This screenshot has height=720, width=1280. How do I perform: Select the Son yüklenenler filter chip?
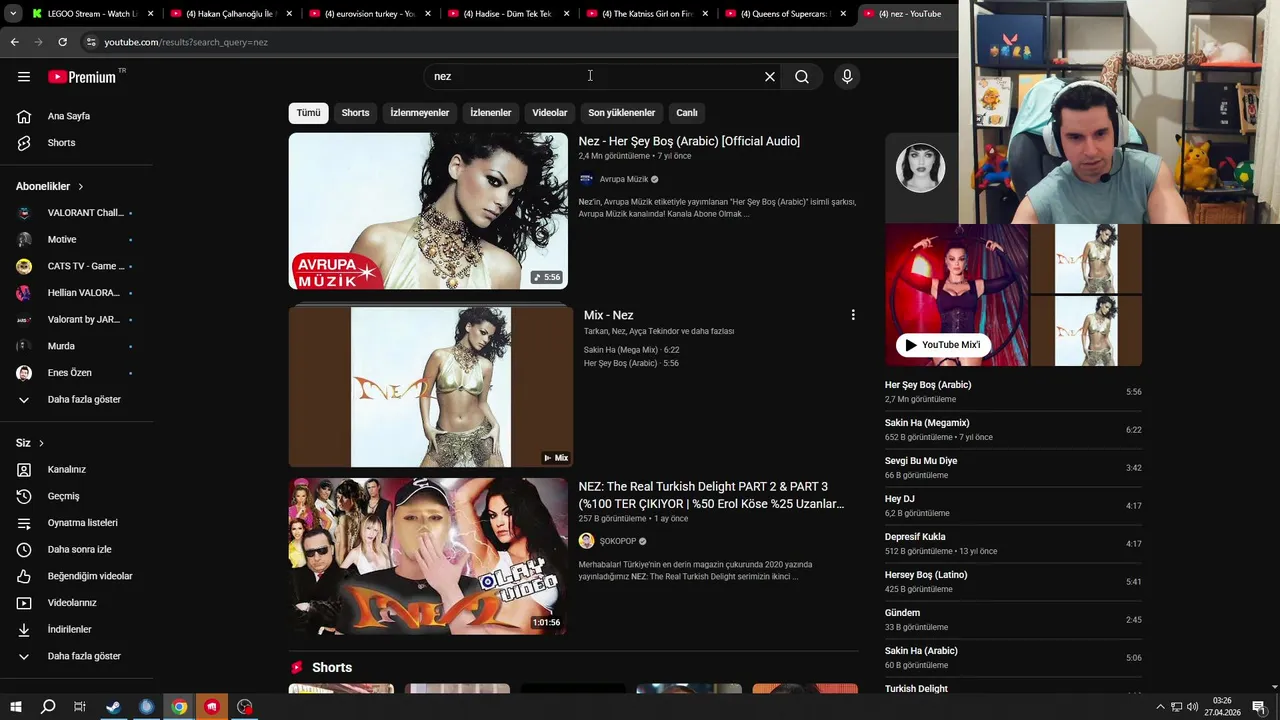pos(621,113)
